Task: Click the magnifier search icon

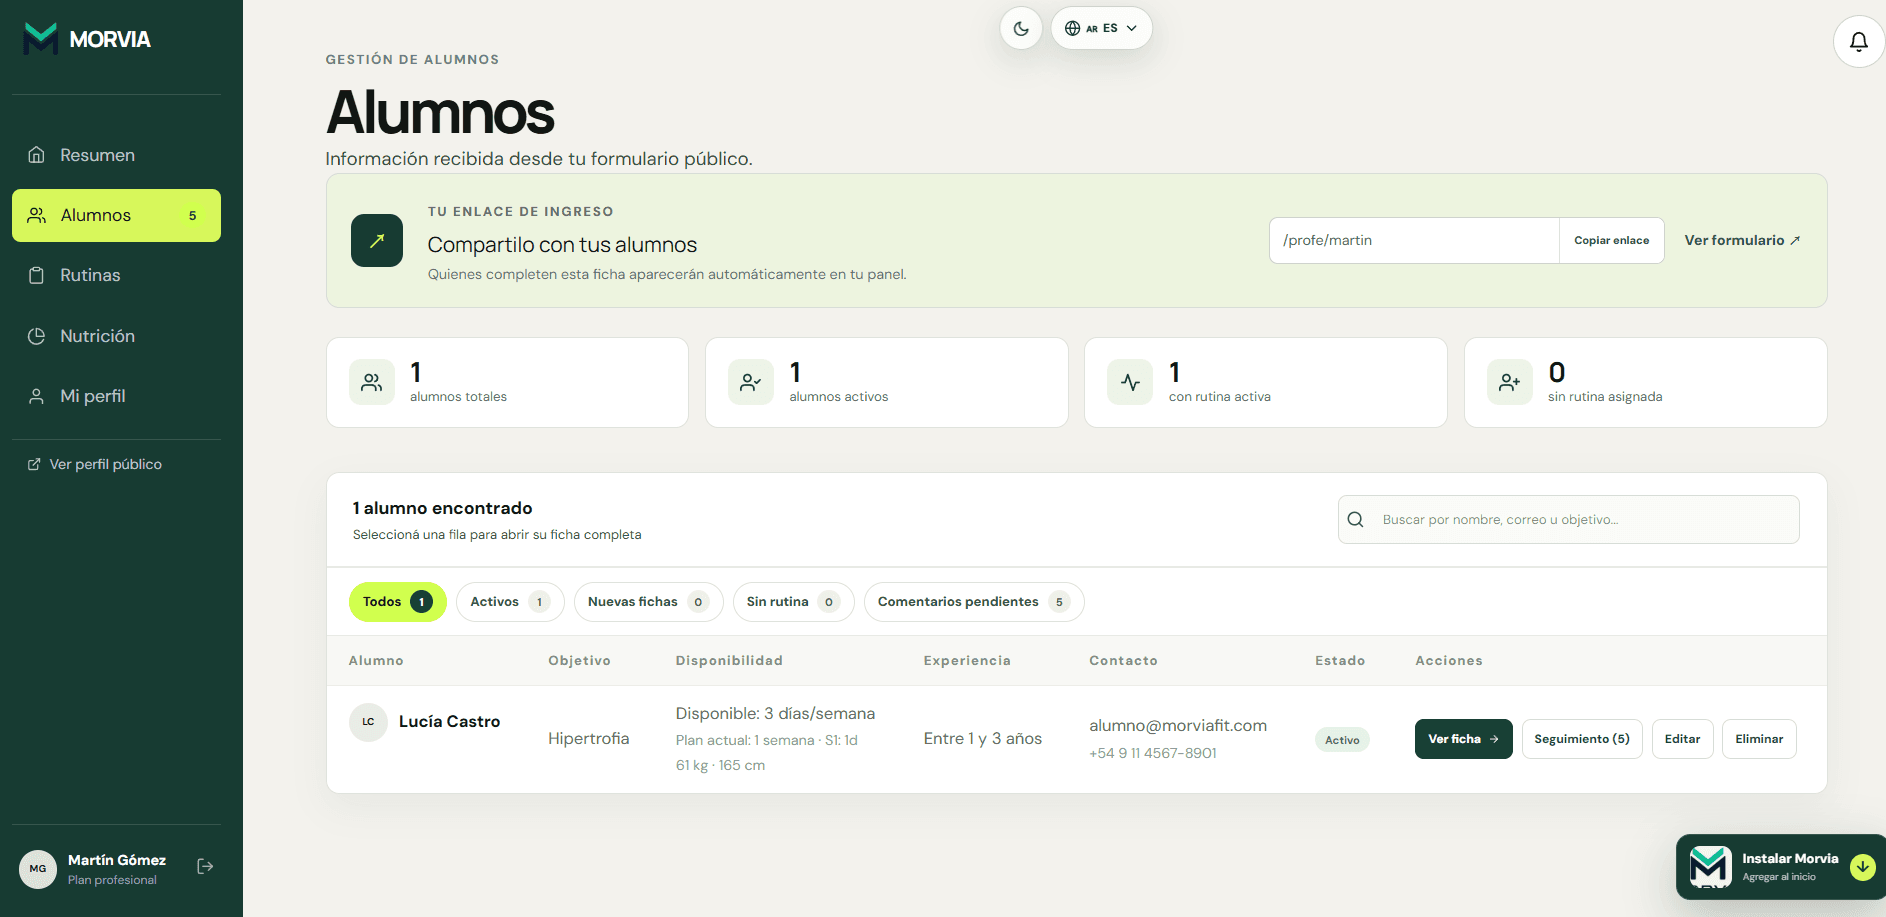Action: pyautogui.click(x=1356, y=519)
